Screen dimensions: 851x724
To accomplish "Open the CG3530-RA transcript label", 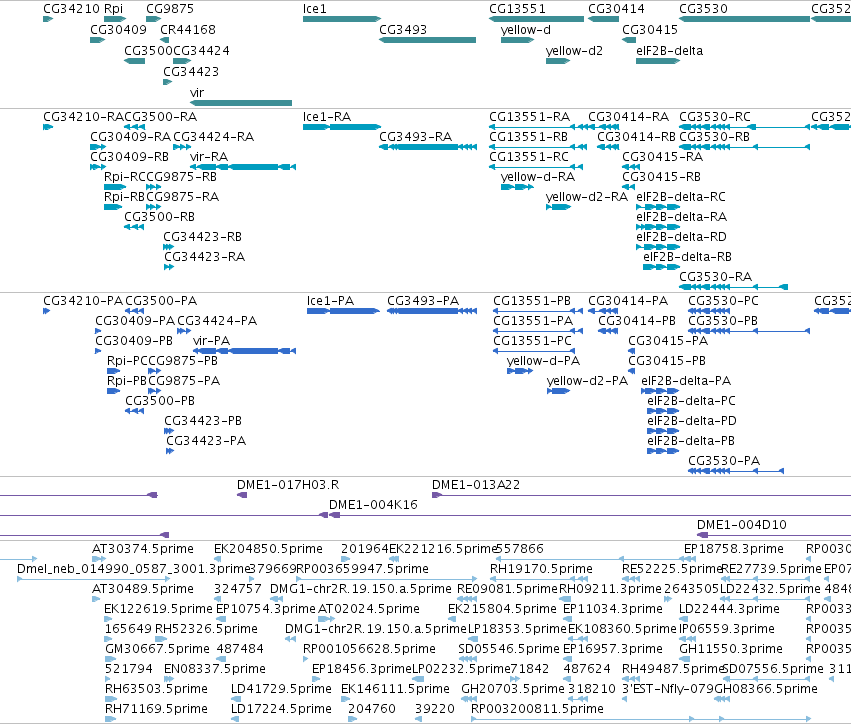I will 715,277.
